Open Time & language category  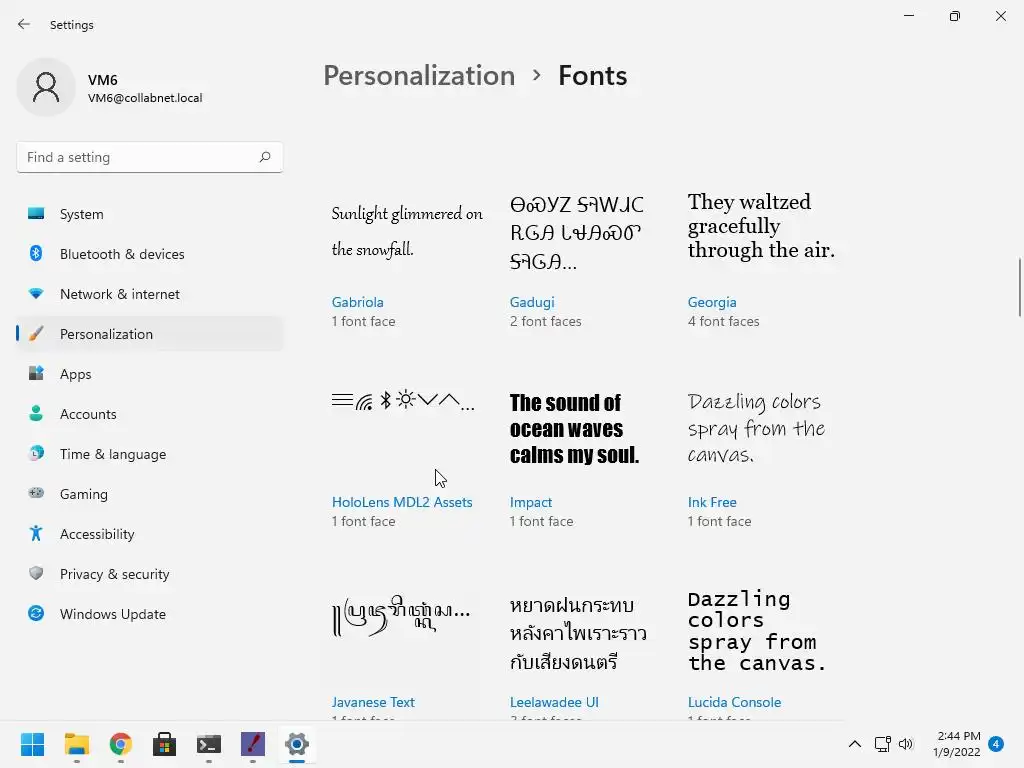(150, 453)
